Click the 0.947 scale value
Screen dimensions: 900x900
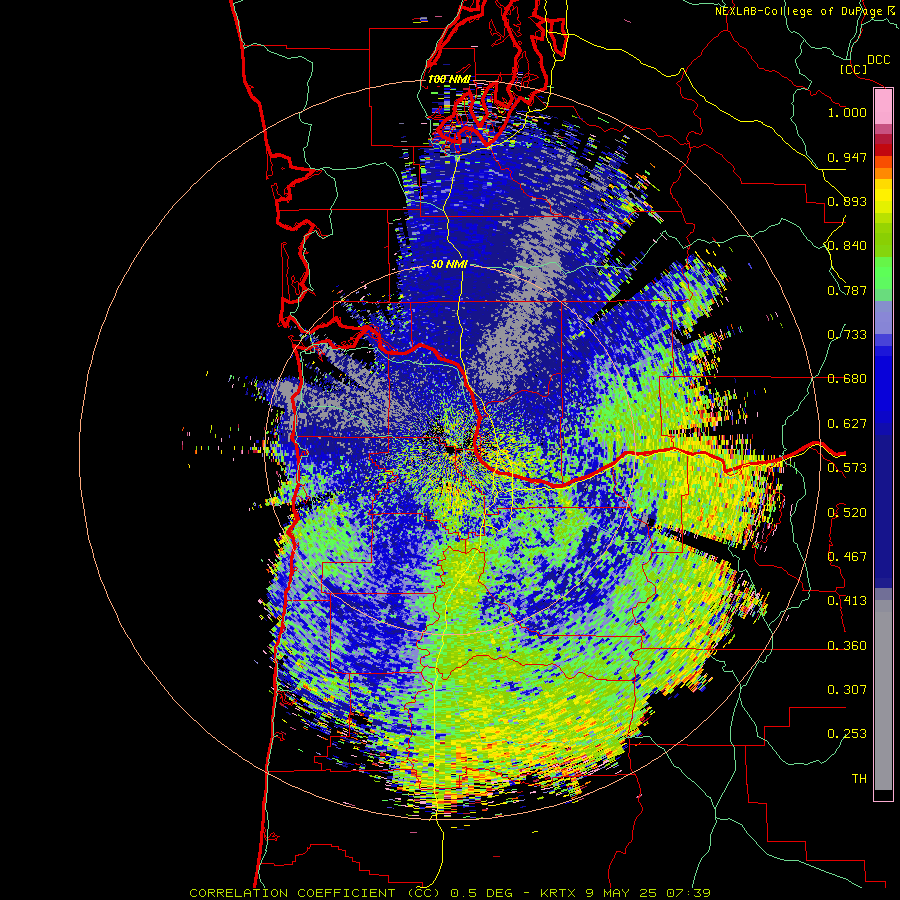tap(847, 157)
